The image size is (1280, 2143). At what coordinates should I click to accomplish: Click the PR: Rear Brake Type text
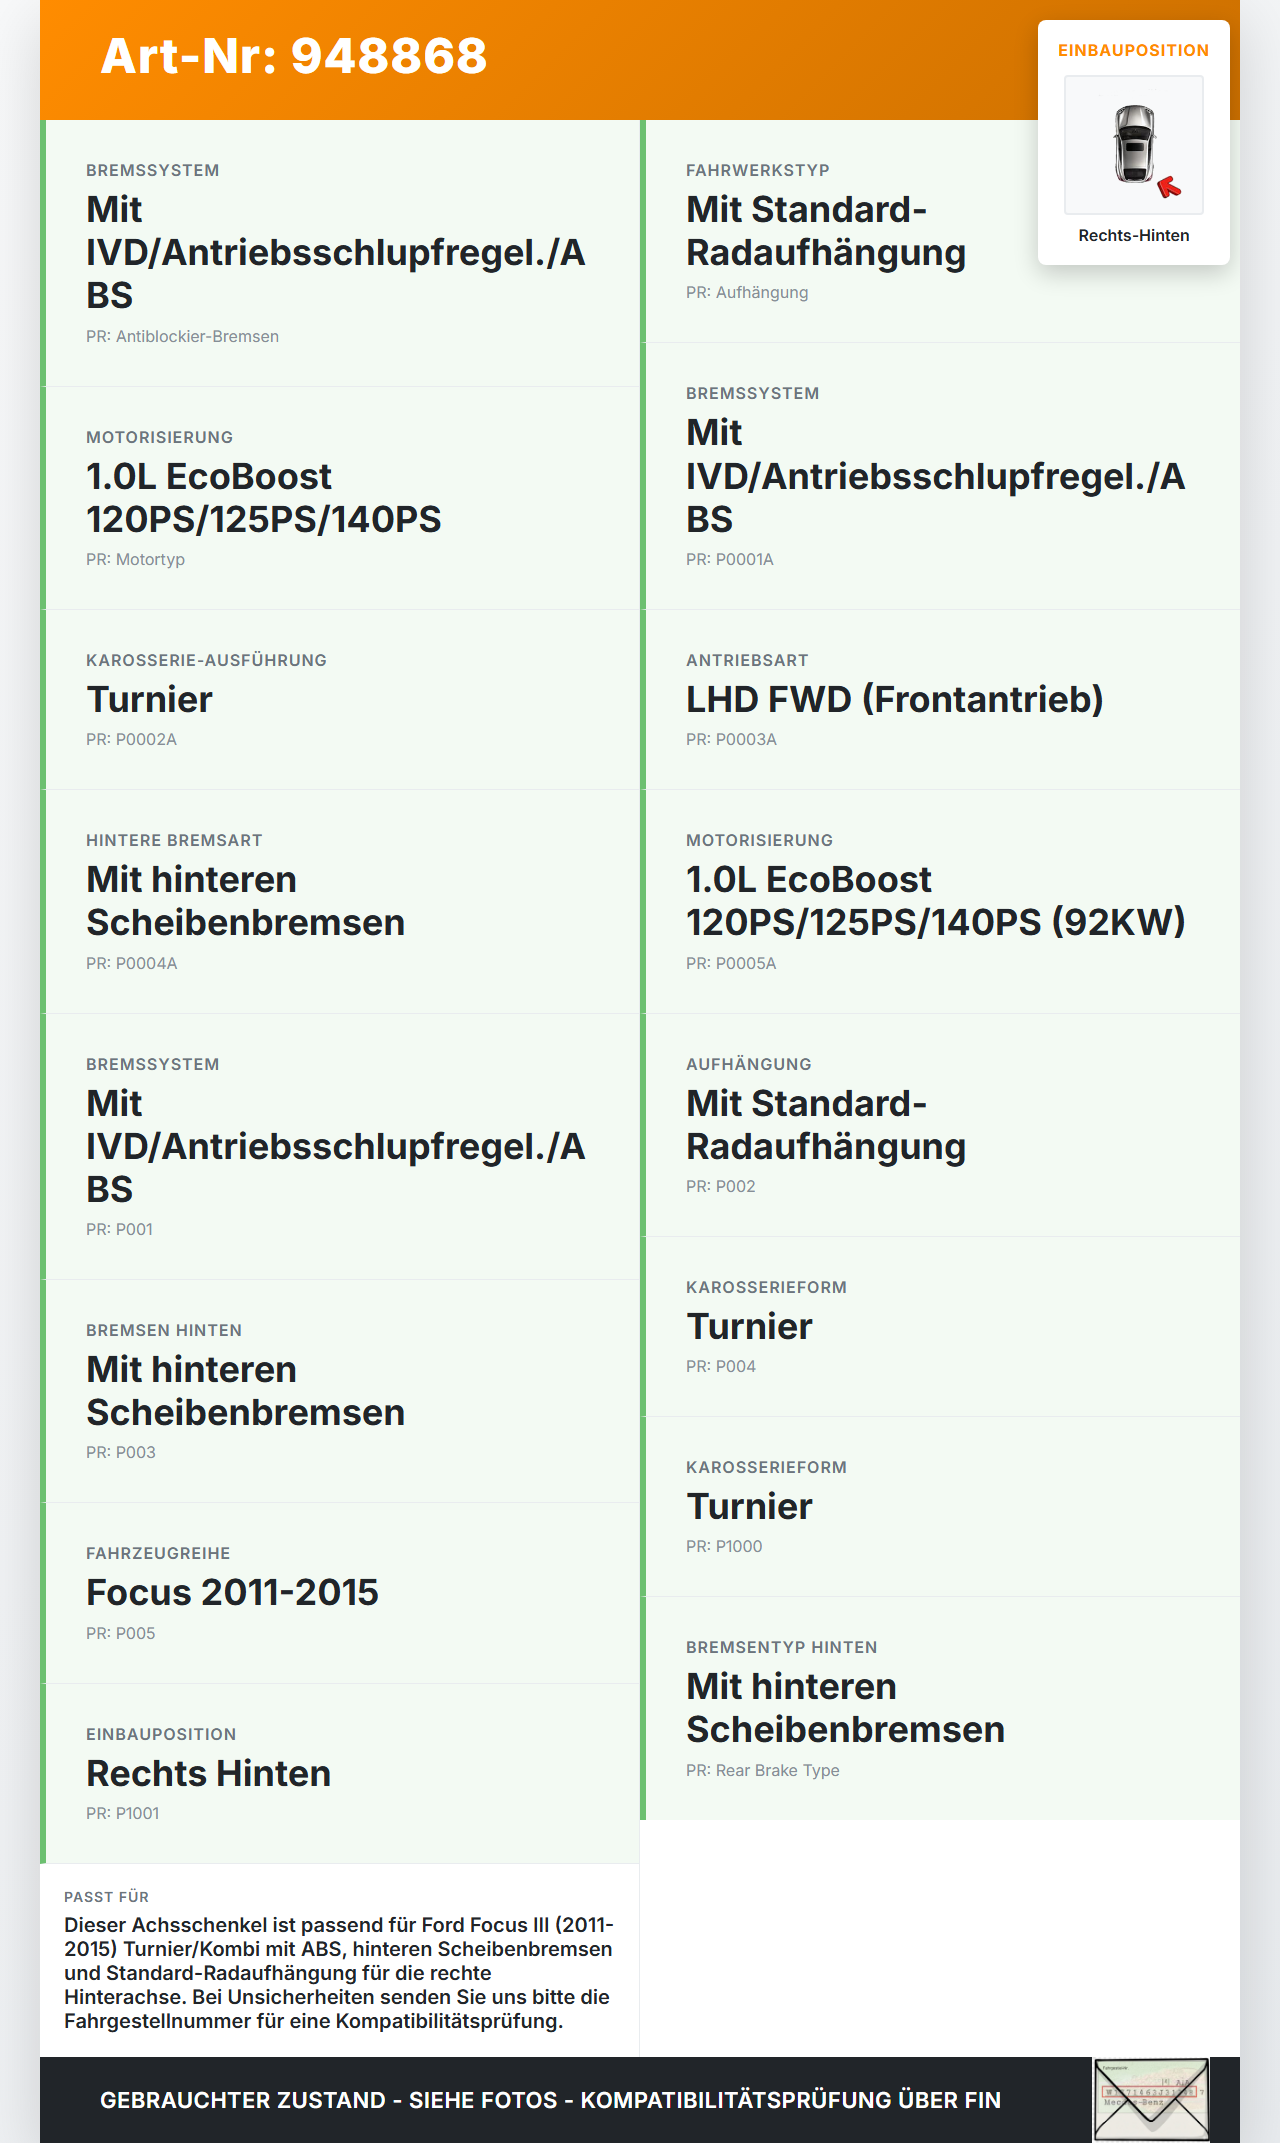[x=762, y=1771]
